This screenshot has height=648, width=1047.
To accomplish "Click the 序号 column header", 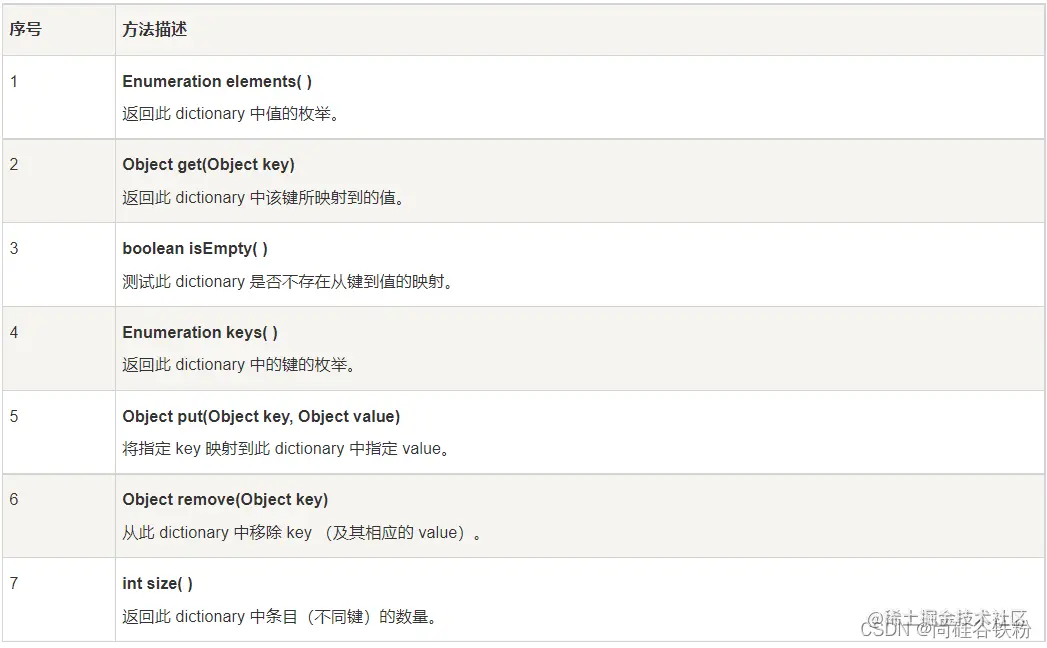I will [25, 29].
